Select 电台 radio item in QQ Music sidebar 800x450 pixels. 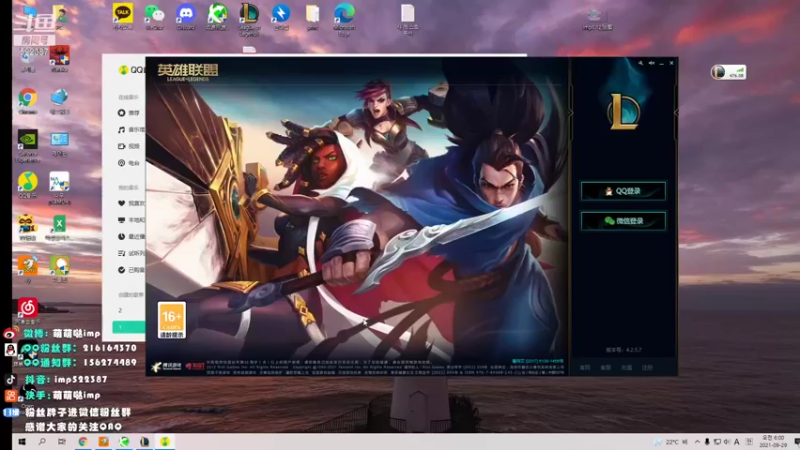[x=129, y=163]
